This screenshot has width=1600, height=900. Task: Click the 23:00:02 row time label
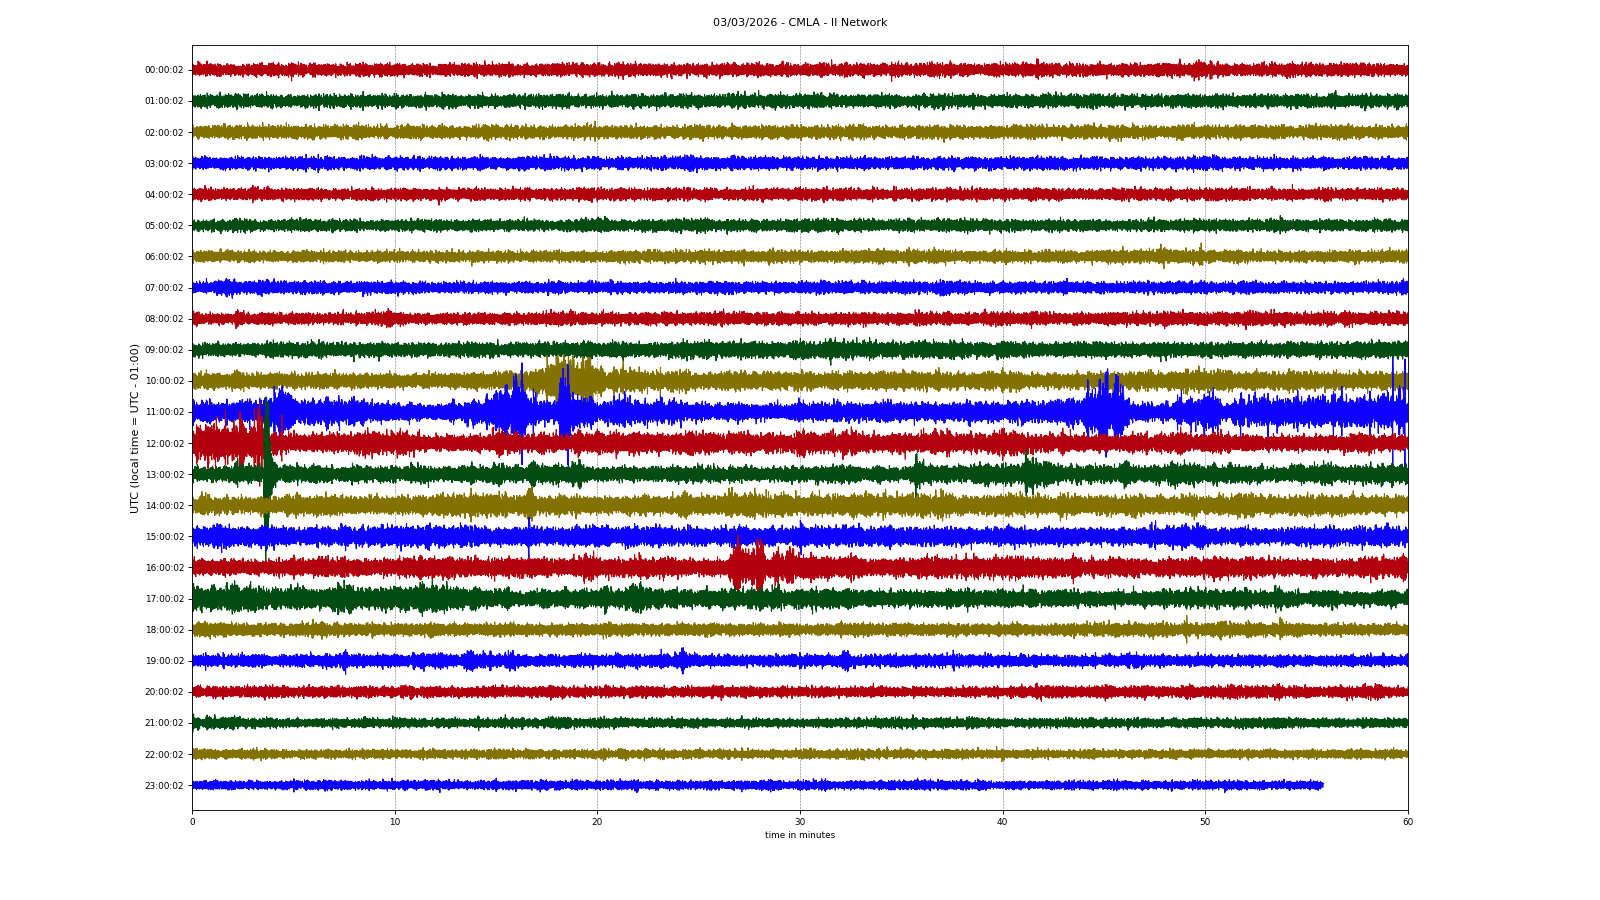click(164, 786)
